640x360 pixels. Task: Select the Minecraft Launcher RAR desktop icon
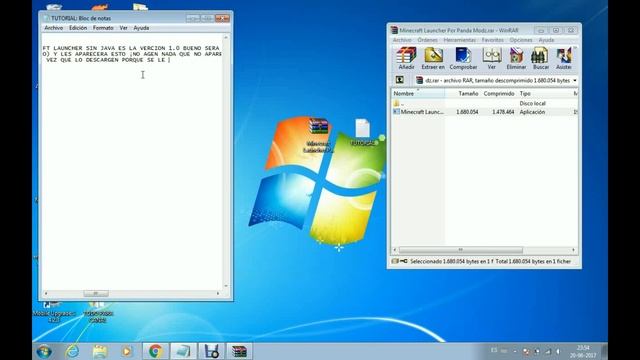pyautogui.click(x=318, y=136)
